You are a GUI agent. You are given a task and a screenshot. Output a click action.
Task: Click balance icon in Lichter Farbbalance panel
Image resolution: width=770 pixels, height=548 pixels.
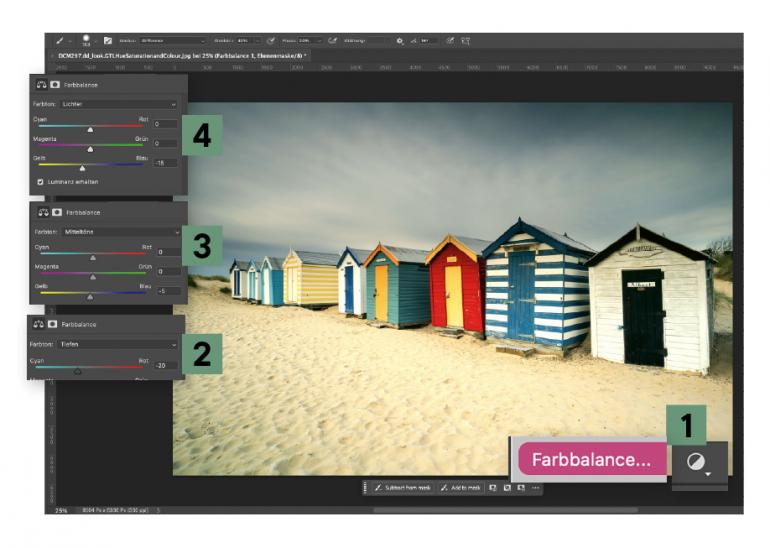point(42,85)
